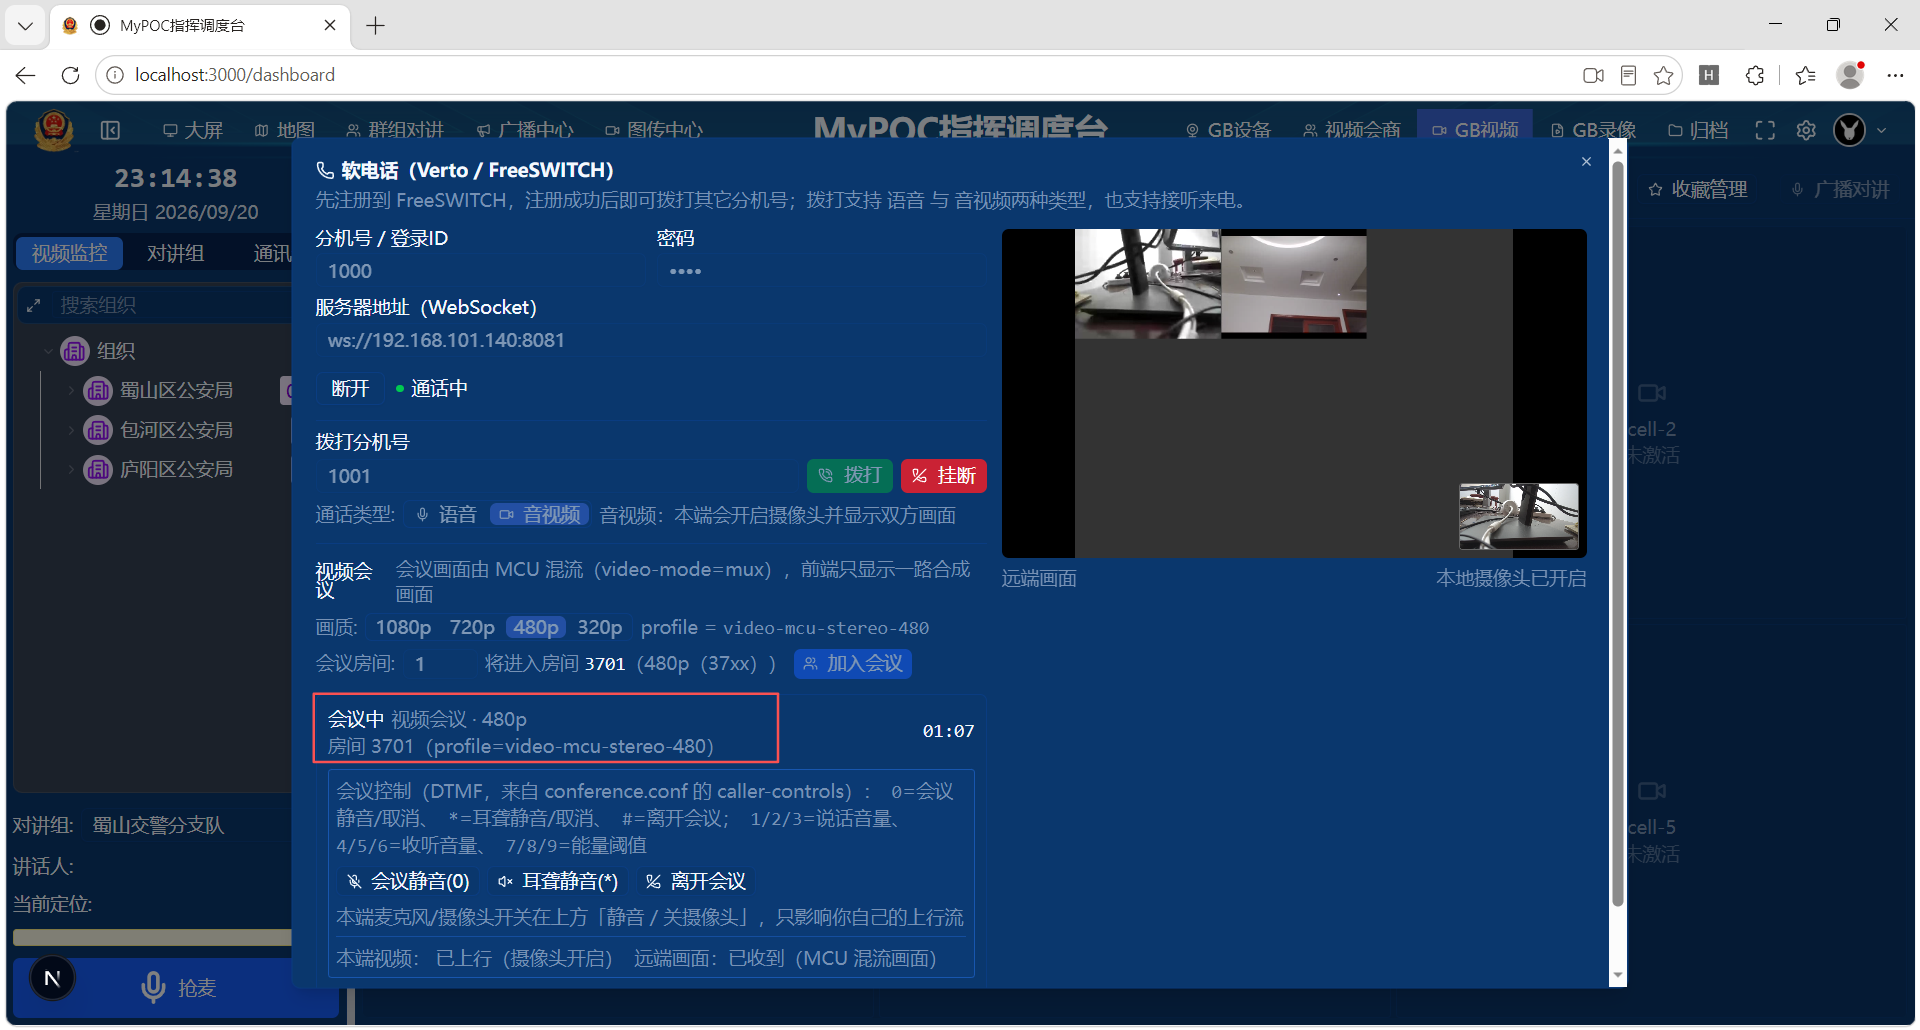Edit the 会议房间 room number field
The height and width of the screenshot is (1030, 1920).
[x=440, y=664]
